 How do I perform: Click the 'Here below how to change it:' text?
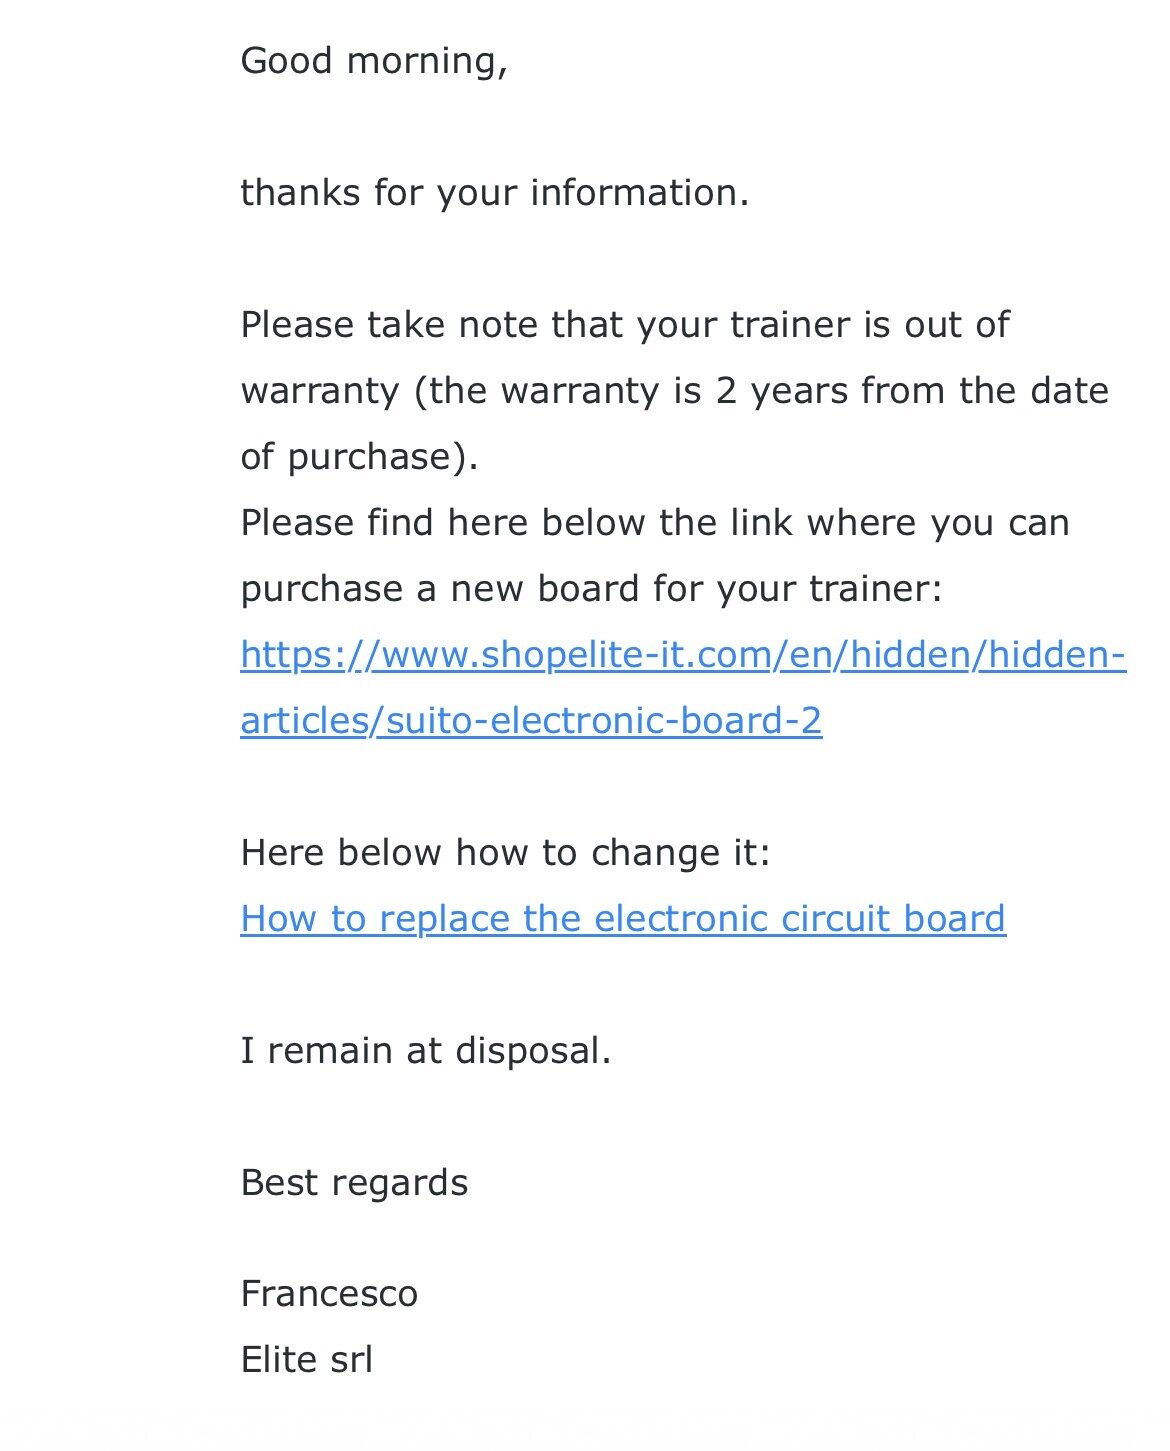[505, 853]
